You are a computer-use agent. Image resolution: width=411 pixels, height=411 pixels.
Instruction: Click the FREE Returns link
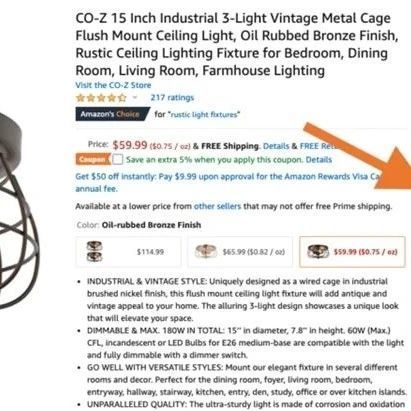[318, 146]
